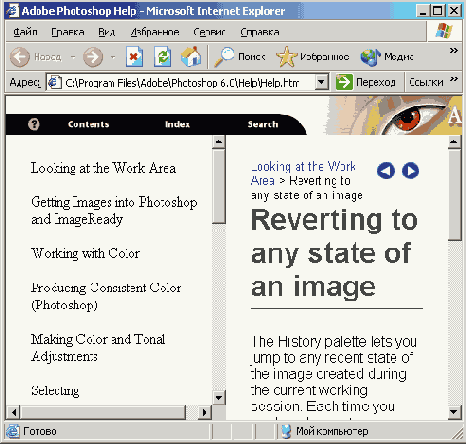Follow the Looking at the Work Area breadcrumb
The width and height of the screenshot is (466, 444).
click(x=303, y=173)
